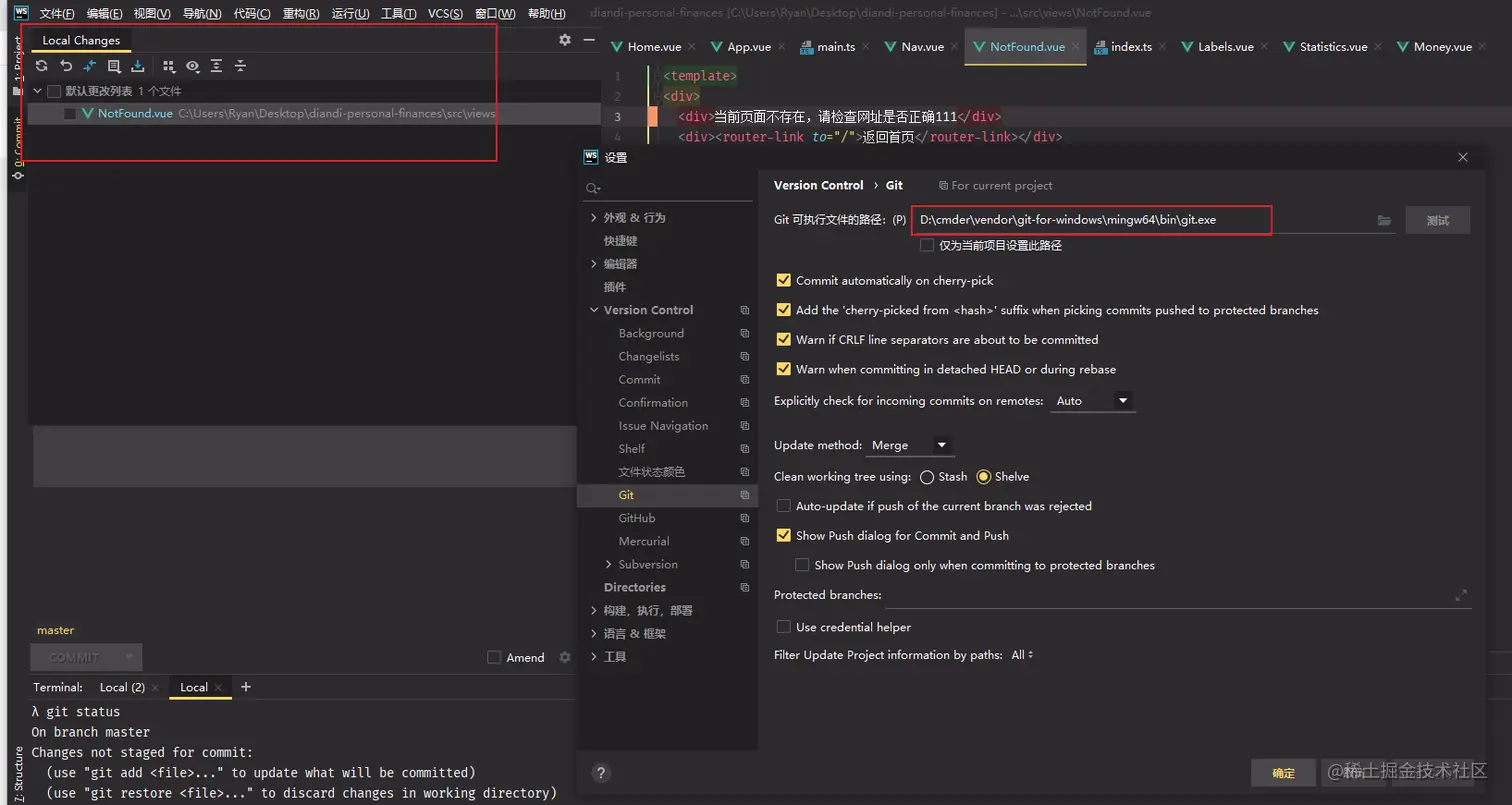This screenshot has width=1512, height=805.
Task: Open the incoming commits Auto dropdown
Action: click(x=1092, y=401)
